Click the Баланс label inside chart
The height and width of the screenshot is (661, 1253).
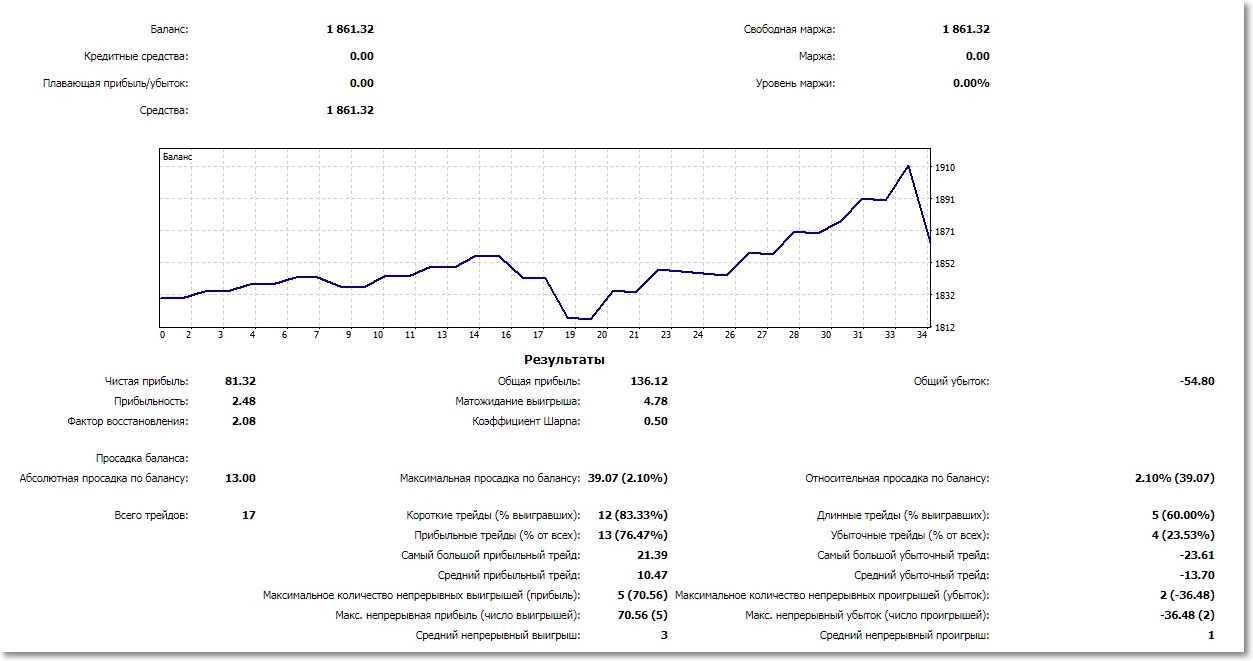pyautogui.click(x=178, y=157)
